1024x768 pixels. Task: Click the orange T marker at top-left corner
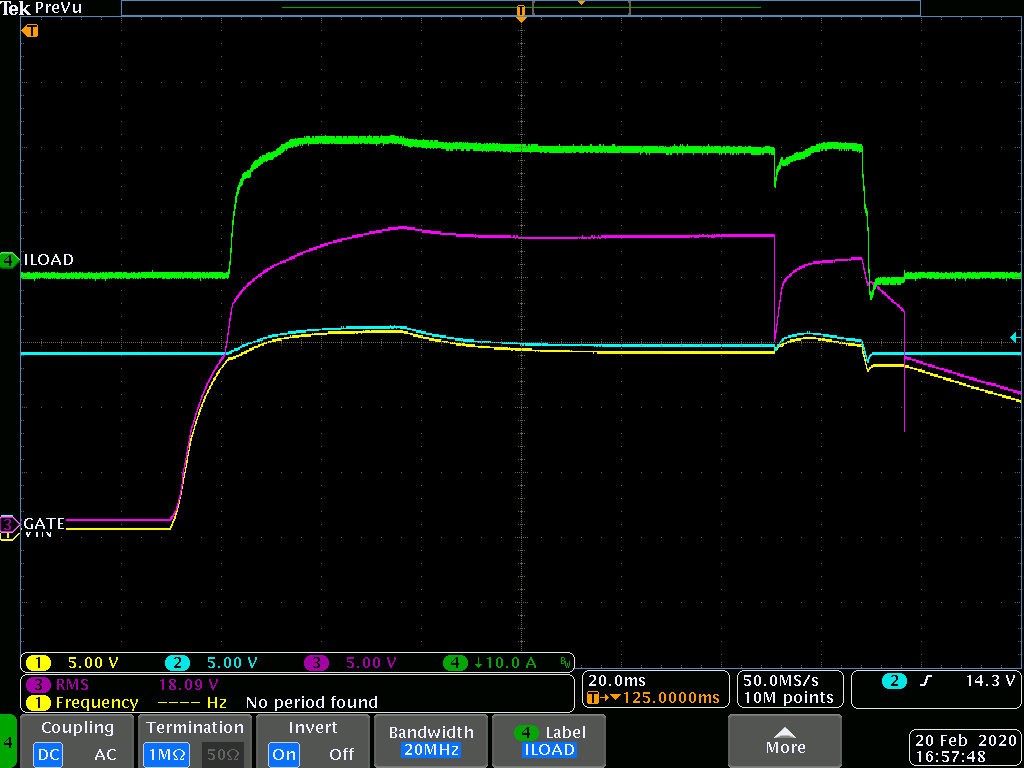click(30, 31)
